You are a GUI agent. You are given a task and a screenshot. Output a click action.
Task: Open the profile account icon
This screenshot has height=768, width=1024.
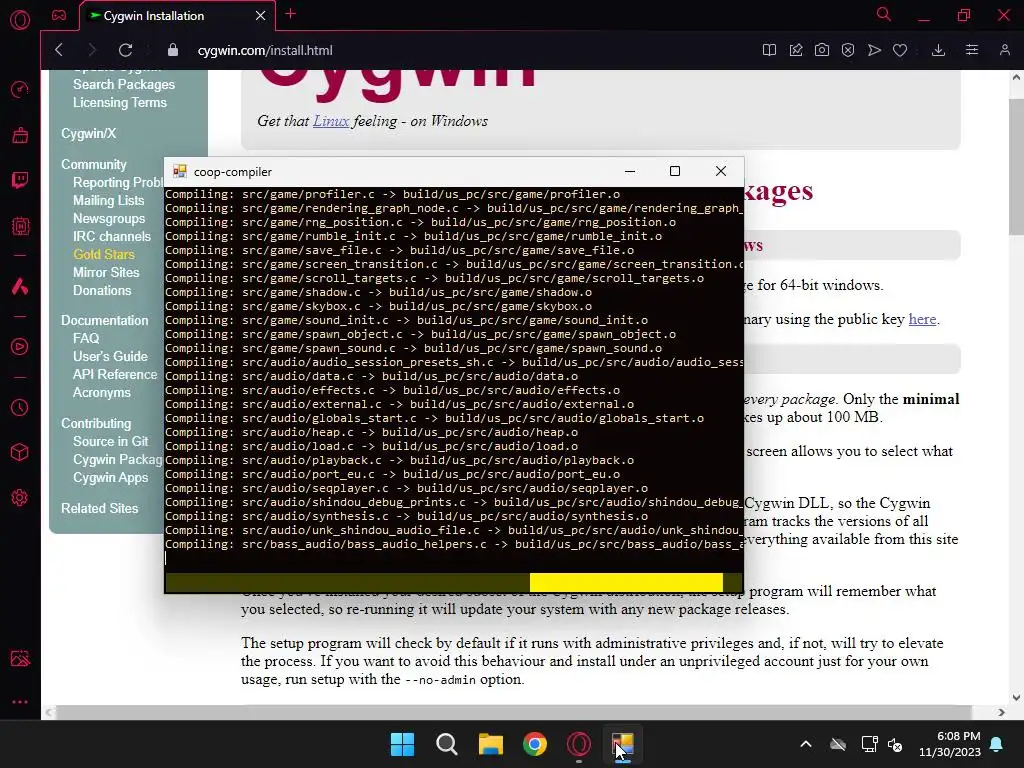coord(1004,50)
